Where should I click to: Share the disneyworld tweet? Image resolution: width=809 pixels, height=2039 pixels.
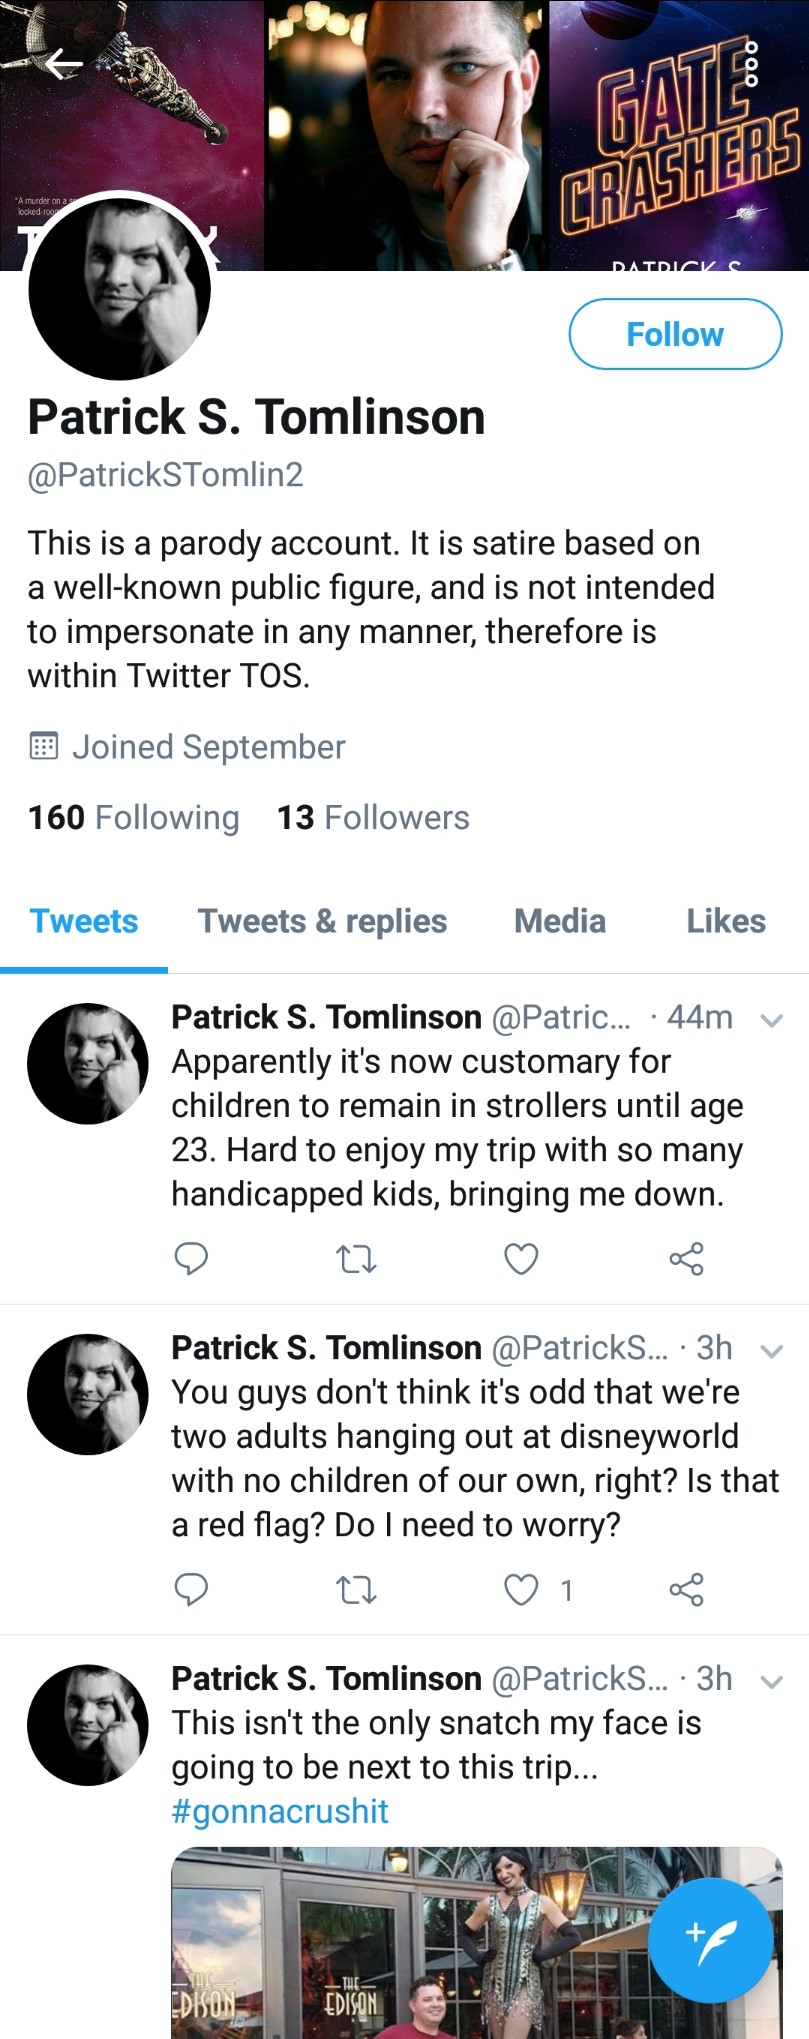(686, 1589)
